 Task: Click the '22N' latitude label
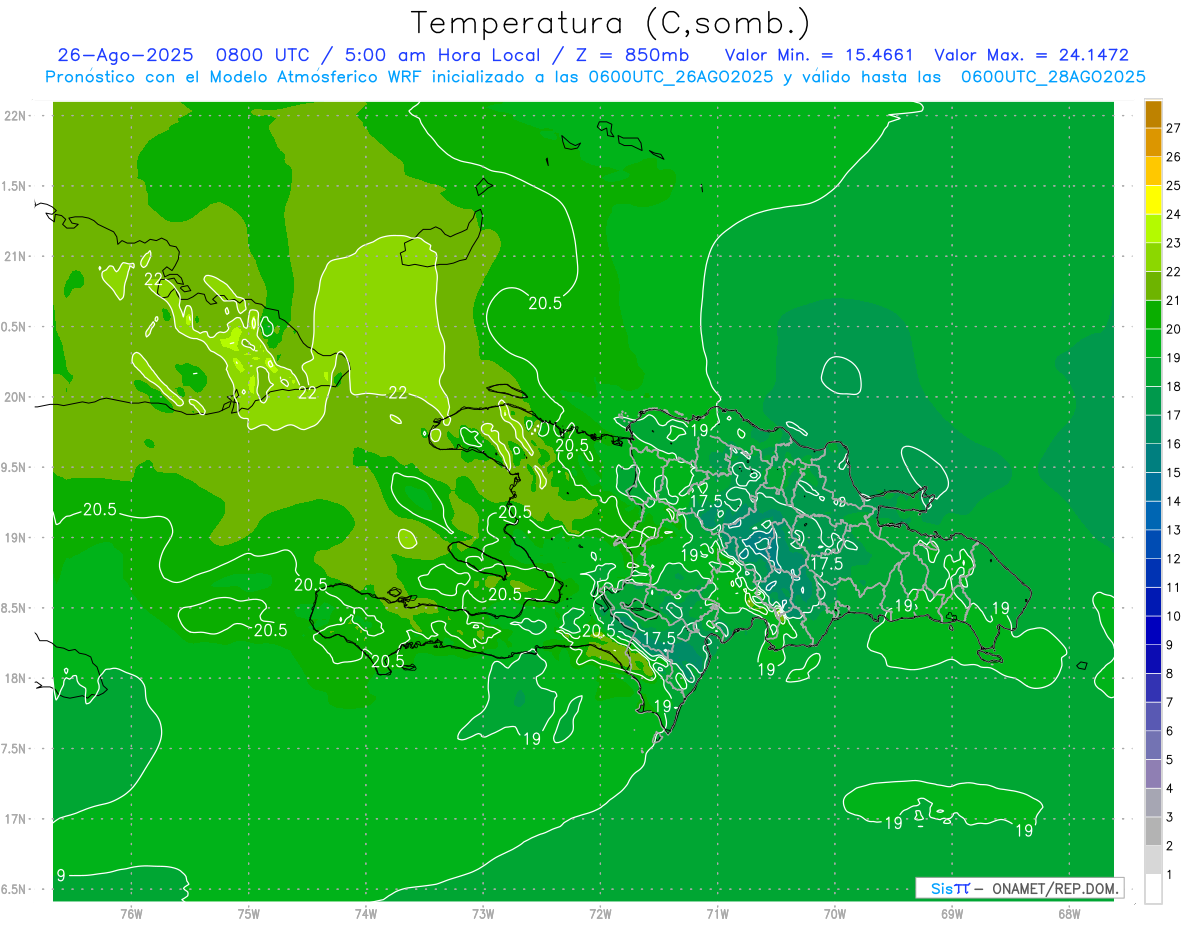coord(15,115)
